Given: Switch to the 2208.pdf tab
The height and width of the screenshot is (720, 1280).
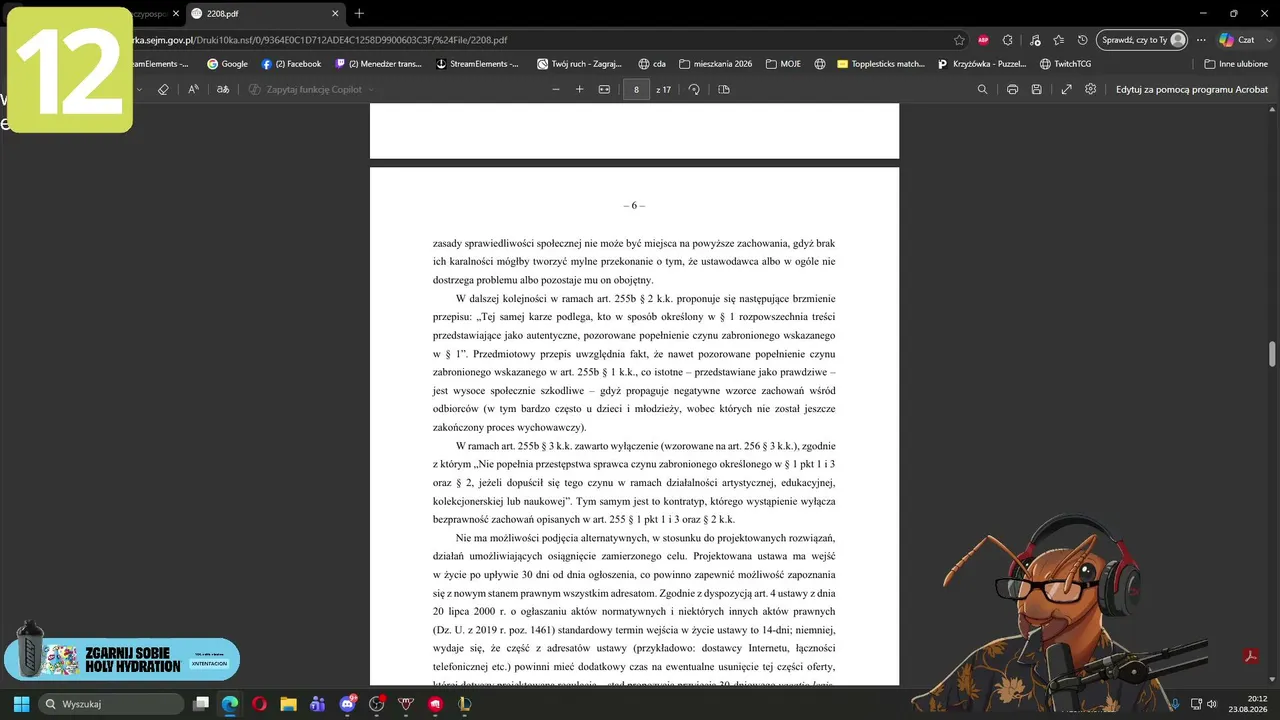Looking at the screenshot, I should tap(264, 13).
